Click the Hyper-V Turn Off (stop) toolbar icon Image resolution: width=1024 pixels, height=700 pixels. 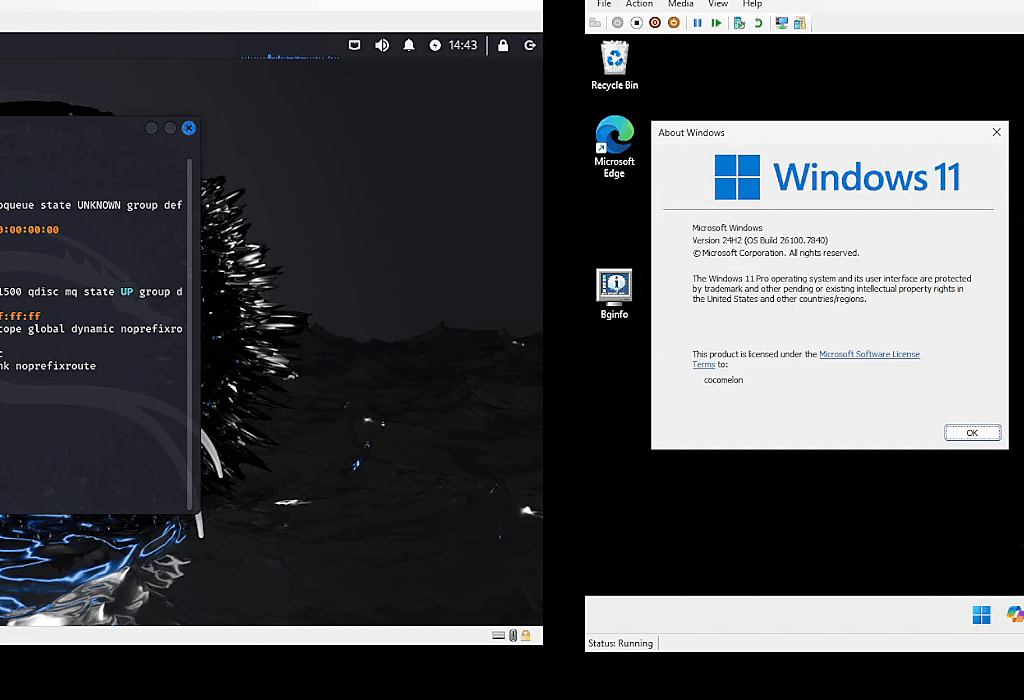coord(636,23)
